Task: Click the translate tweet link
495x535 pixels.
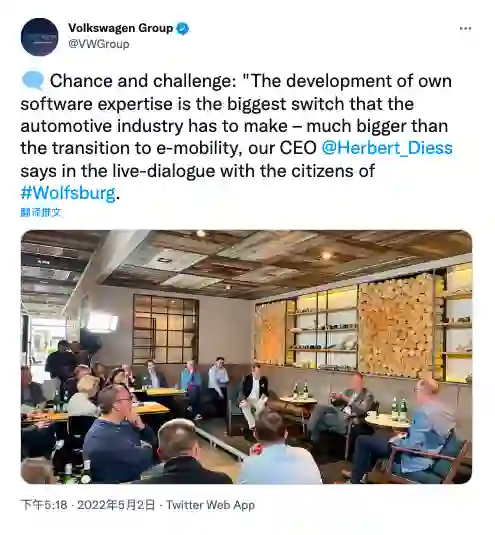Action: (41, 213)
